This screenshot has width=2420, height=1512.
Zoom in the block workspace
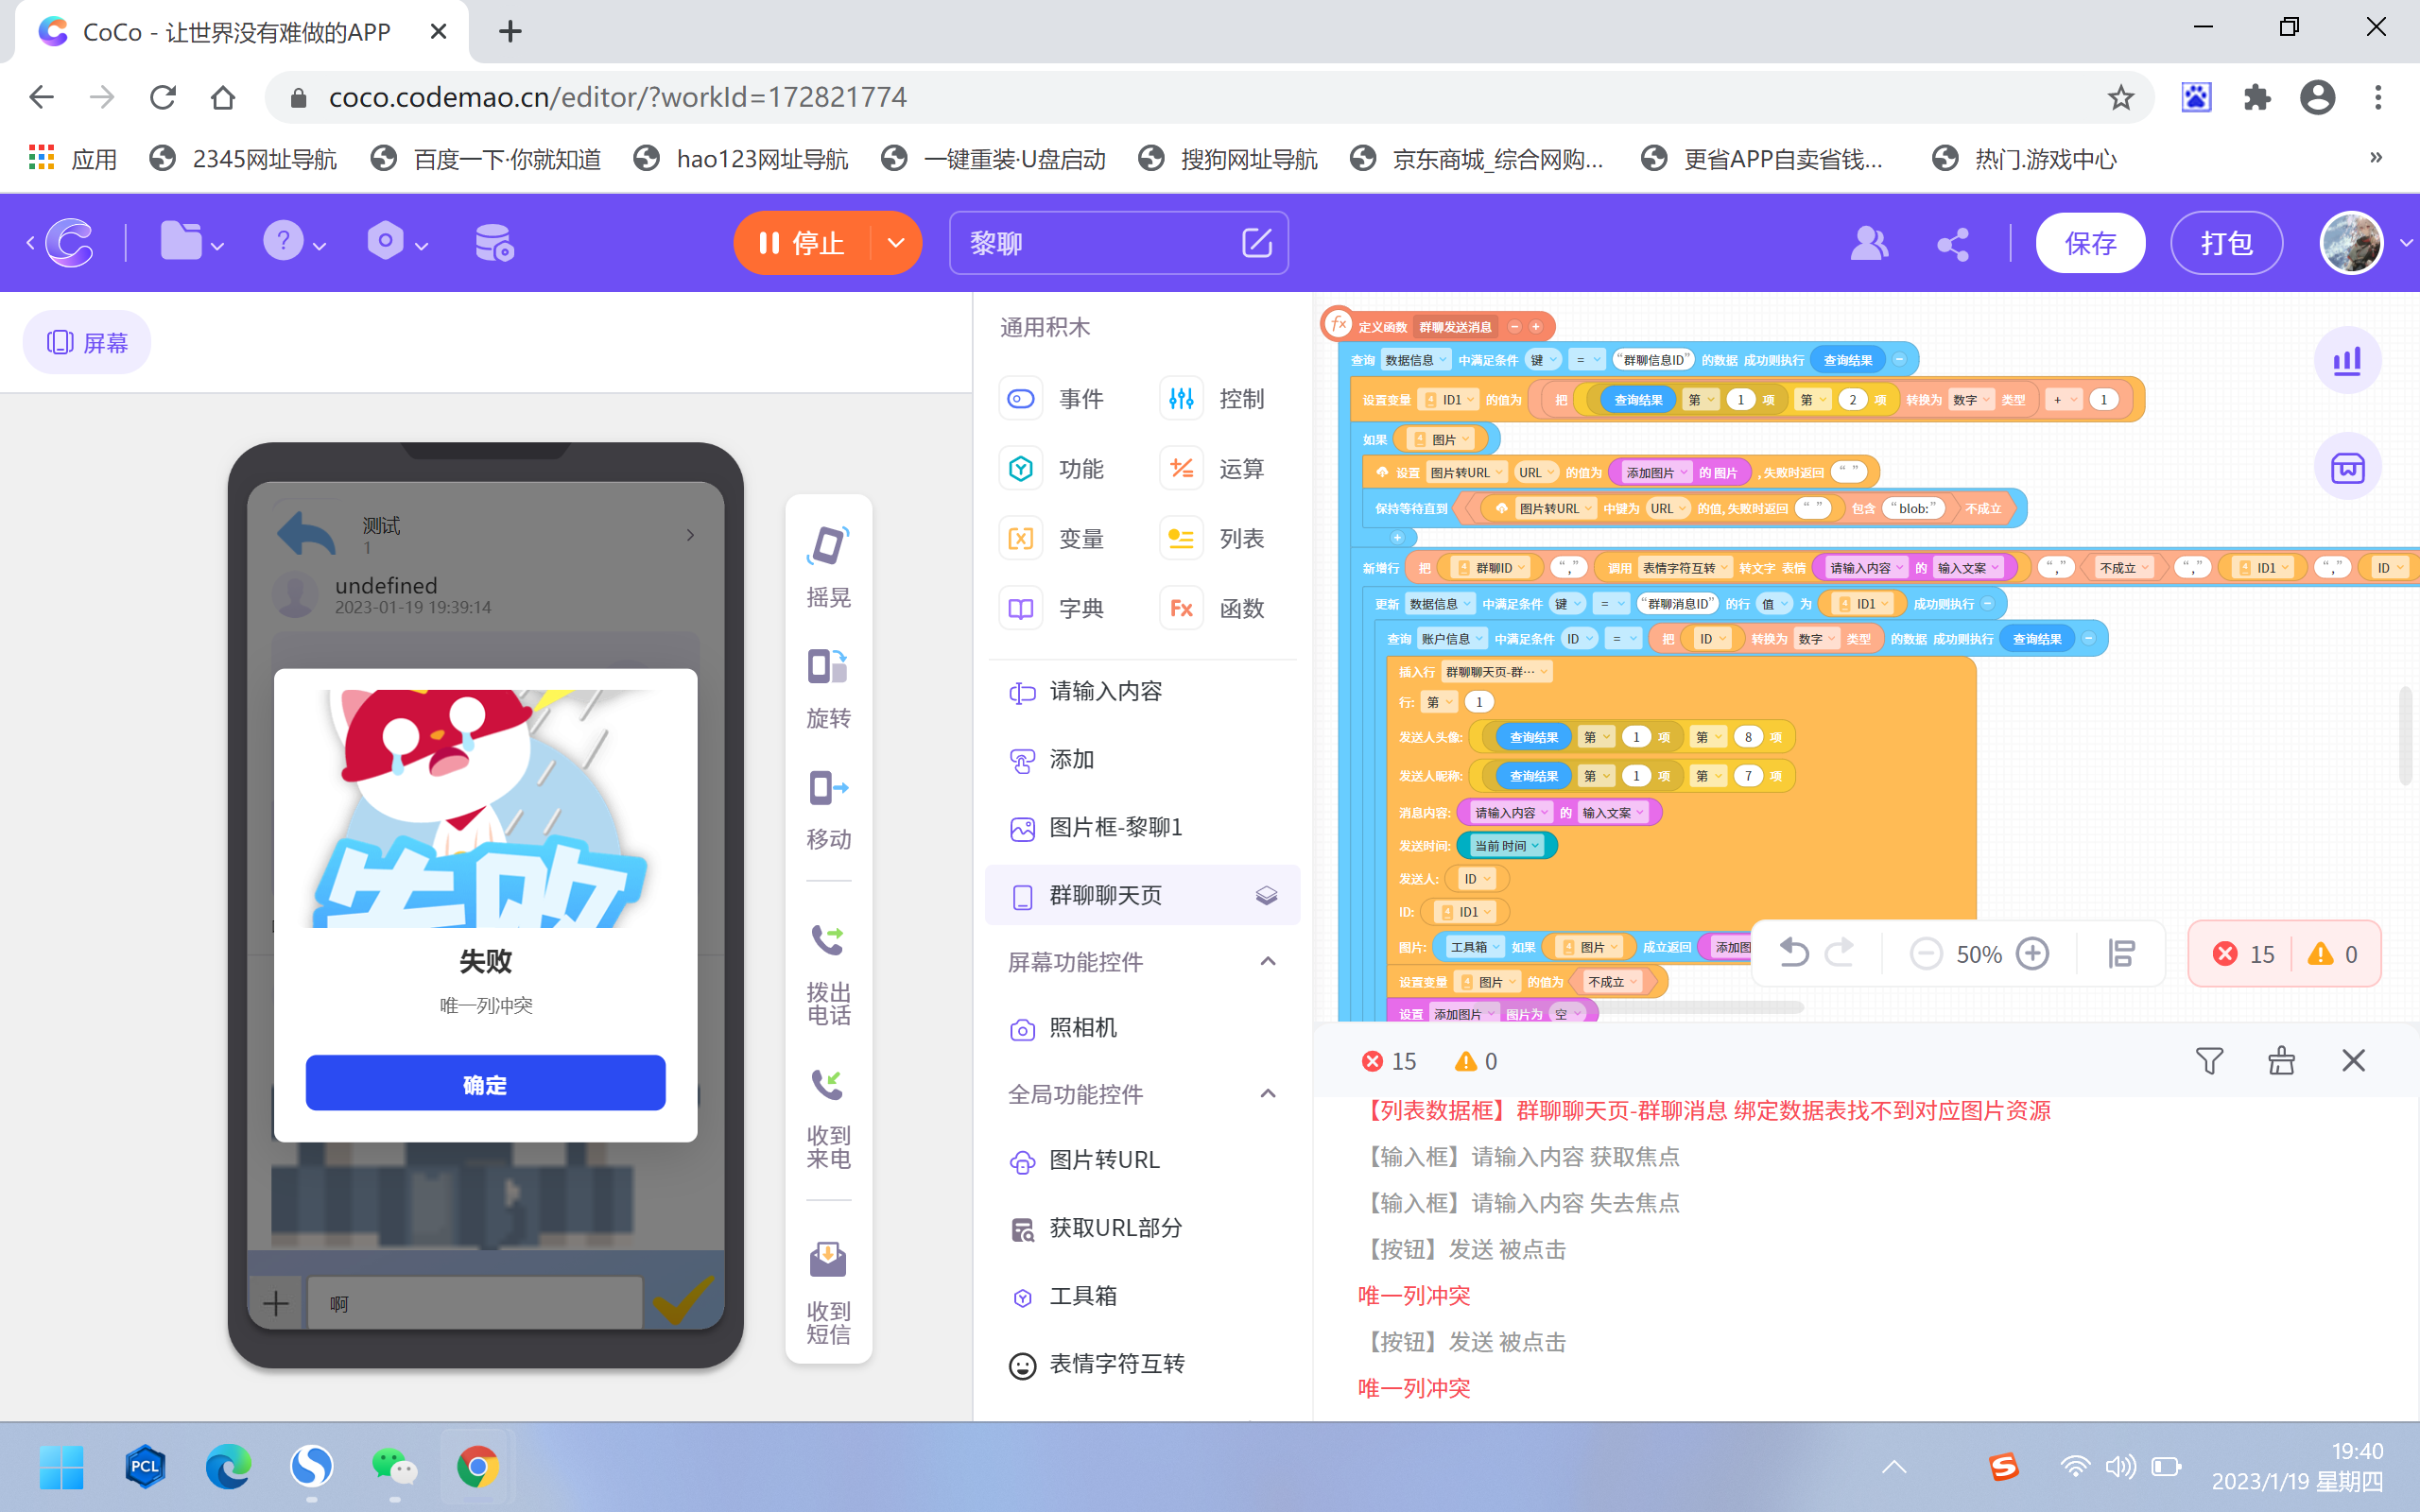coord(2032,954)
